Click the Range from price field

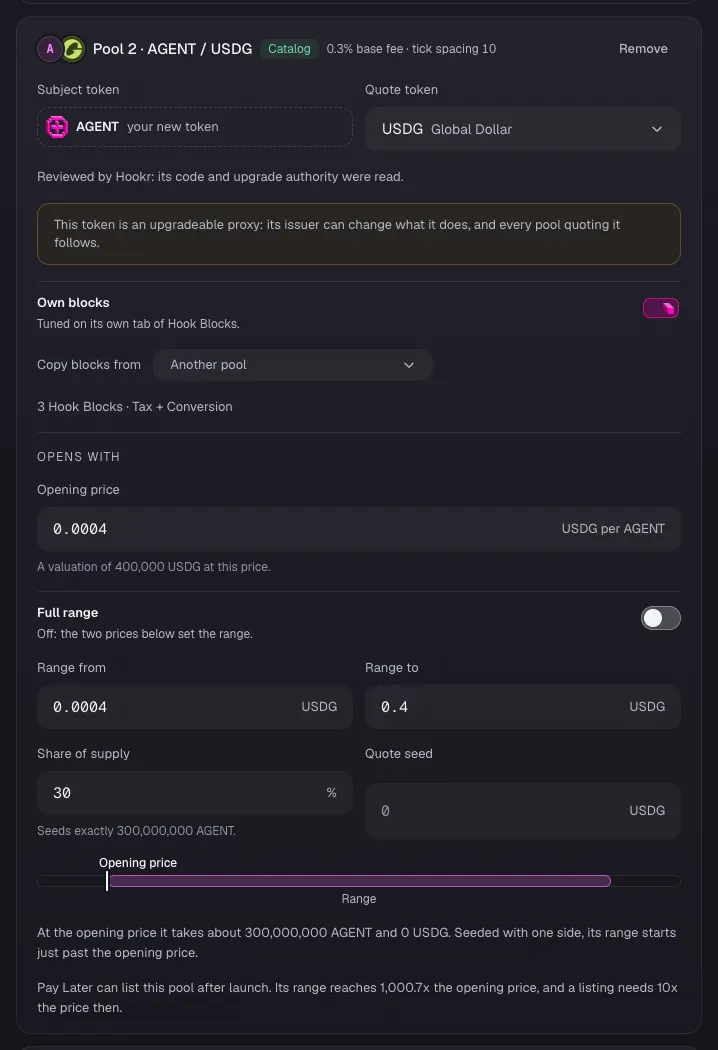coord(195,706)
